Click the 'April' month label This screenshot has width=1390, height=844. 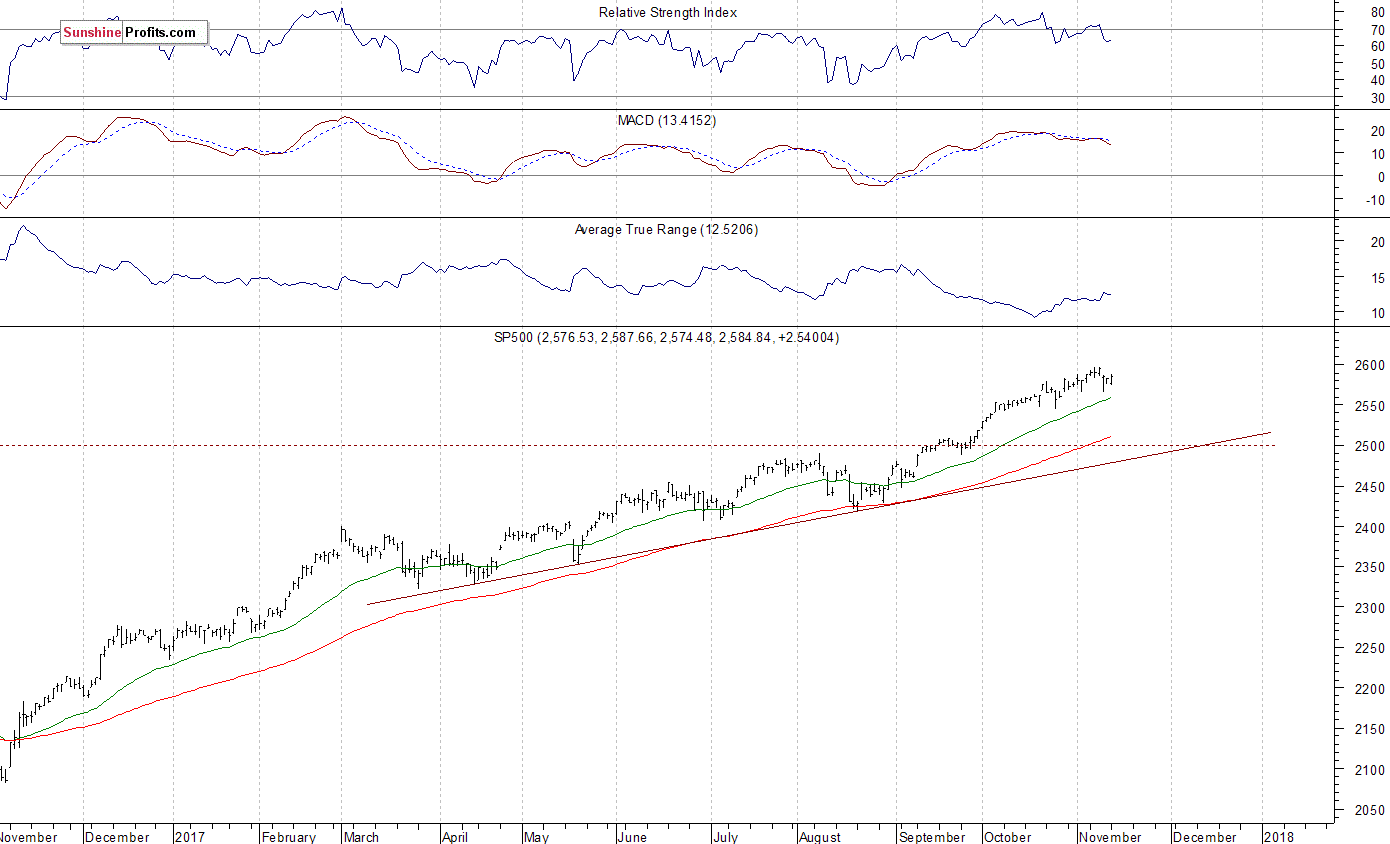(x=455, y=837)
